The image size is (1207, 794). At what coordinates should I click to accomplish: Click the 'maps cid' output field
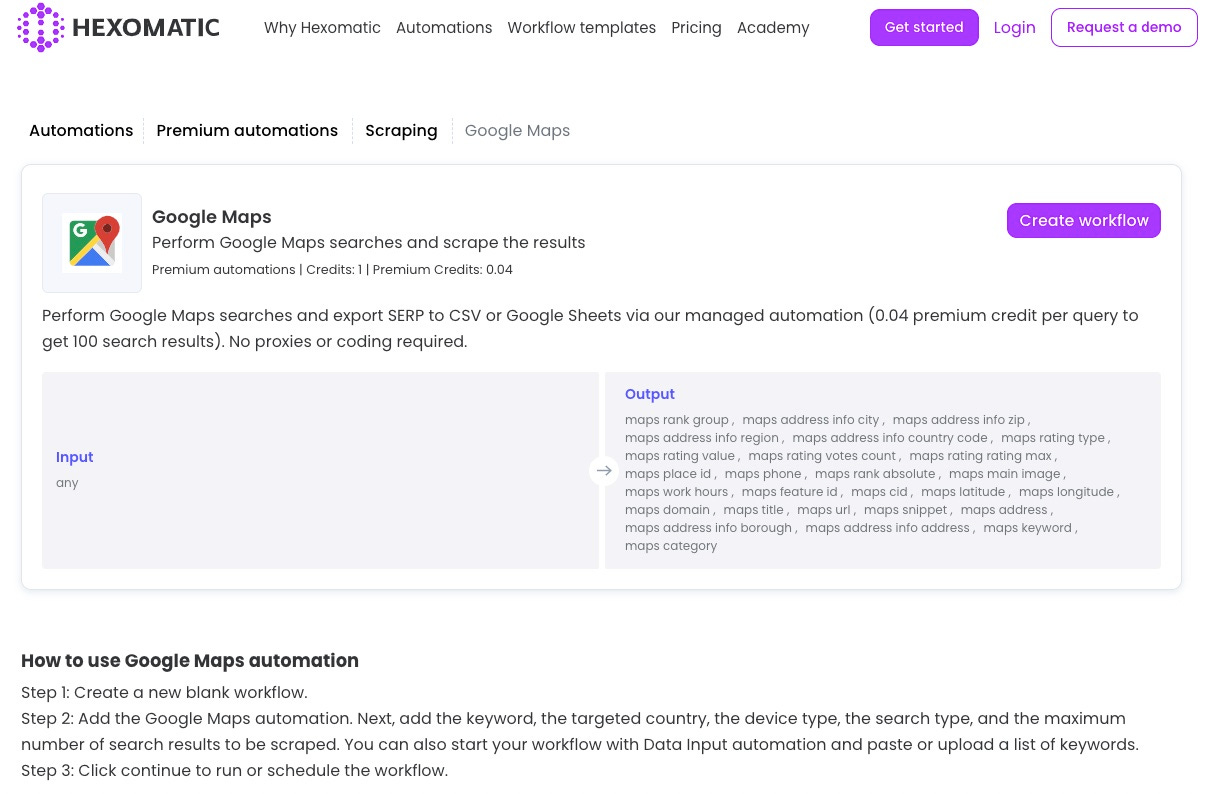[880, 492]
